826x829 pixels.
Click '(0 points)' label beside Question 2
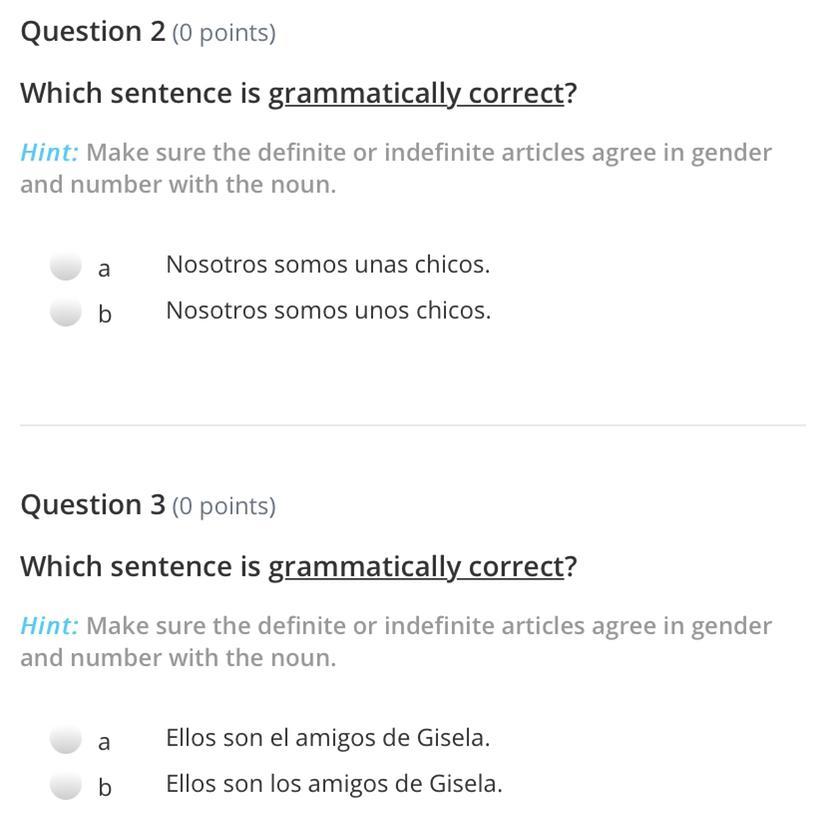[x=224, y=33]
